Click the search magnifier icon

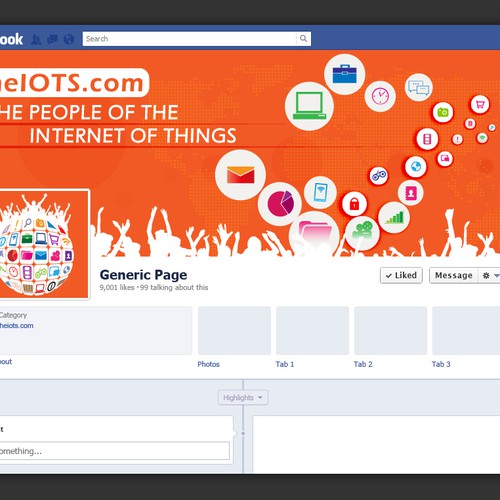(x=303, y=39)
